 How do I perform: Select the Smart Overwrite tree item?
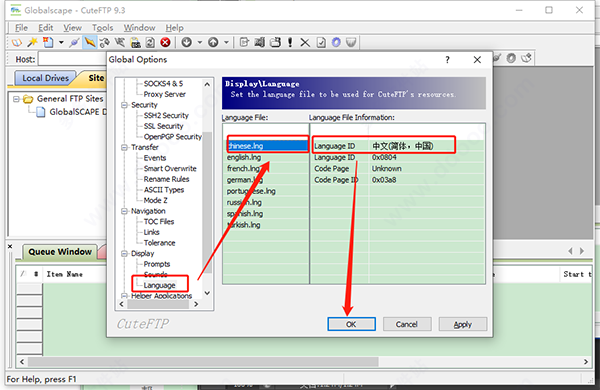click(170, 169)
